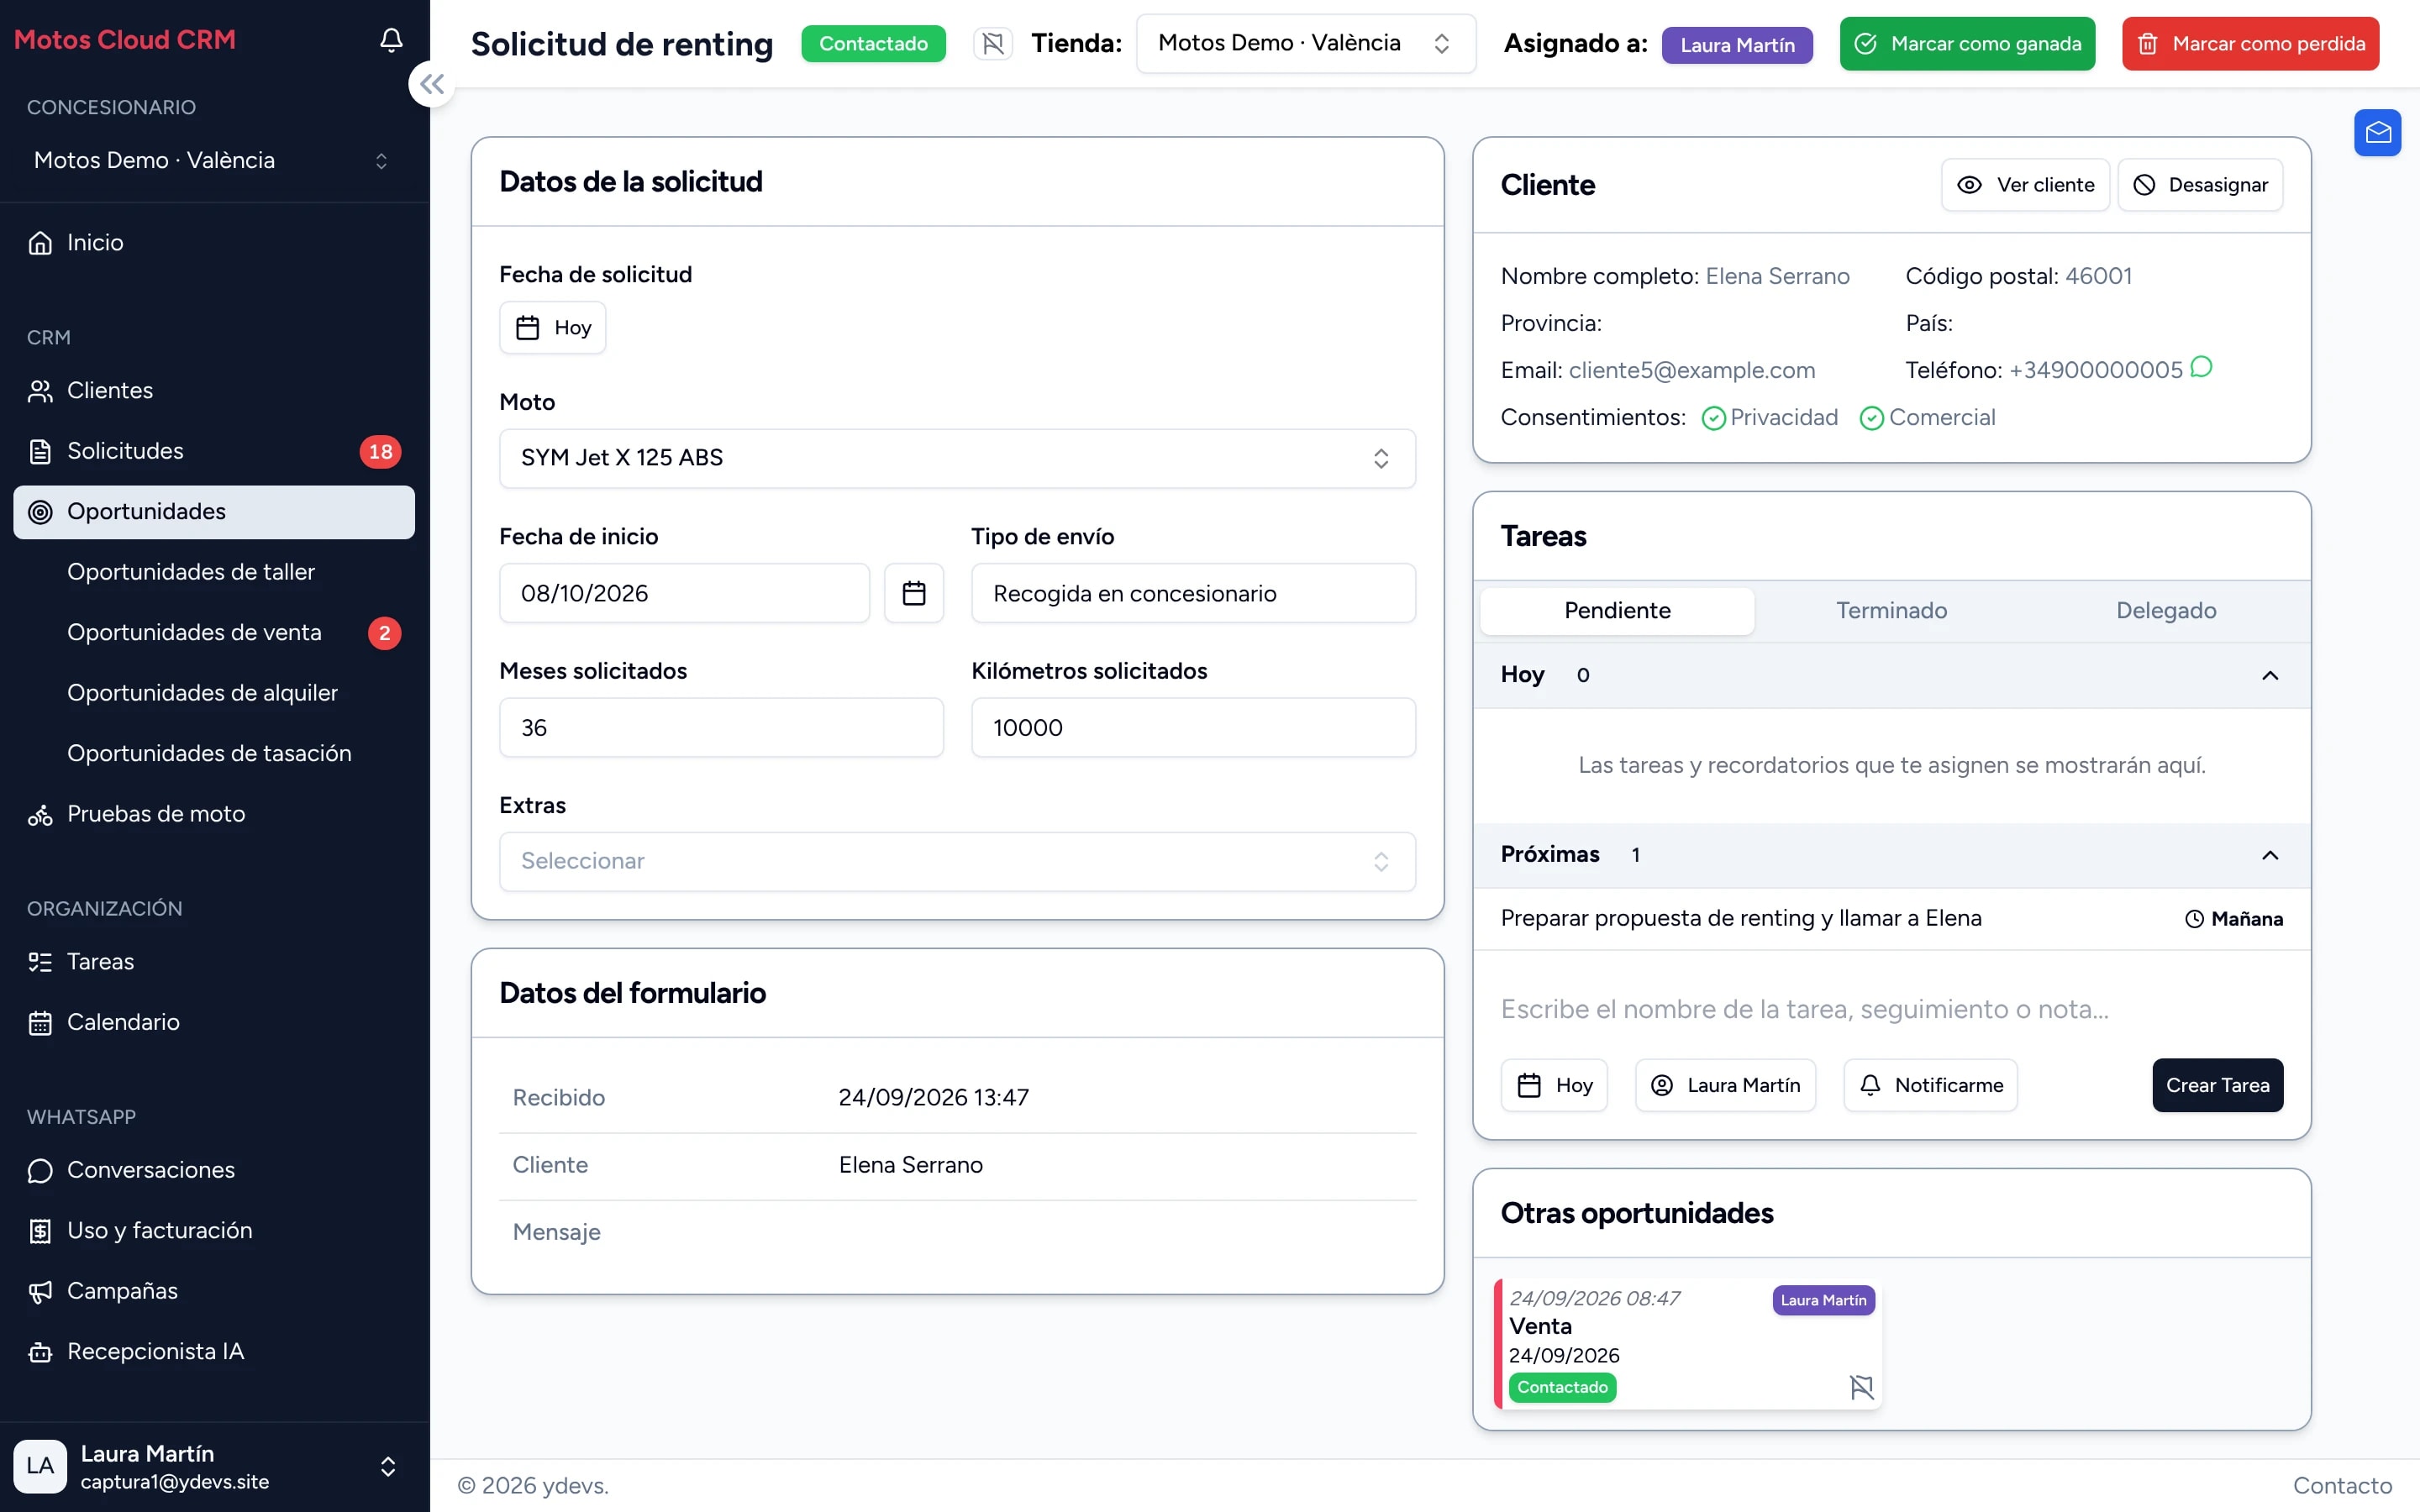Open the Tienda dropdown in header
This screenshot has height=1512, width=2420.
click(1305, 43)
